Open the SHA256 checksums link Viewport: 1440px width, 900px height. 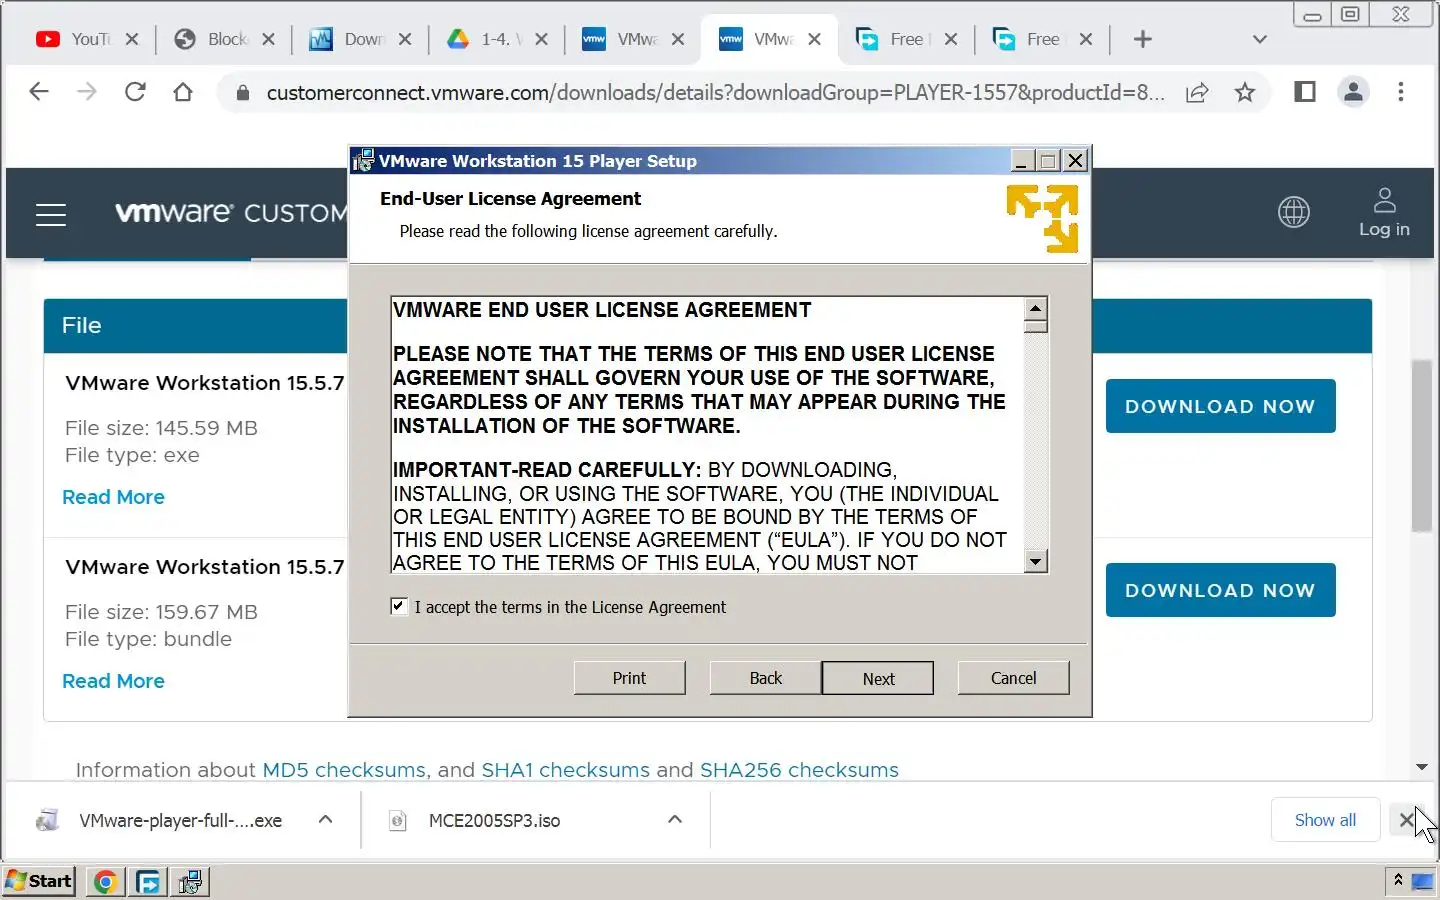coord(799,770)
